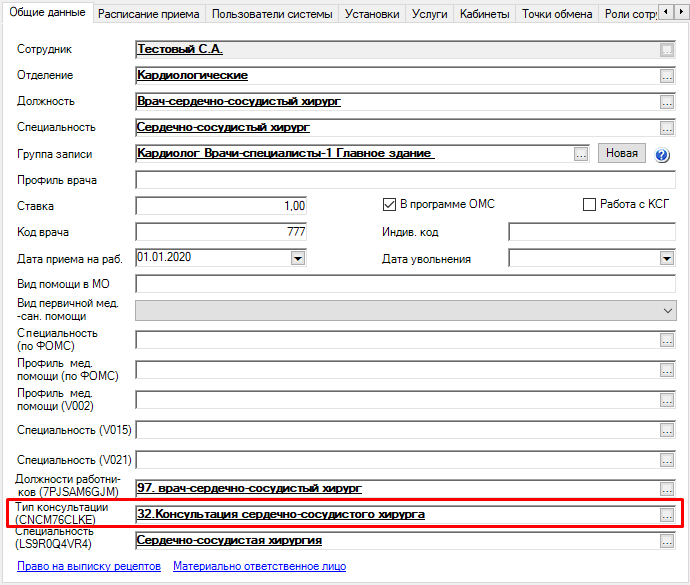Screen dimensions: 690x585
Task: Click the 97. врач-сердечно-сосудистый хирург value
Action: (x=250, y=488)
